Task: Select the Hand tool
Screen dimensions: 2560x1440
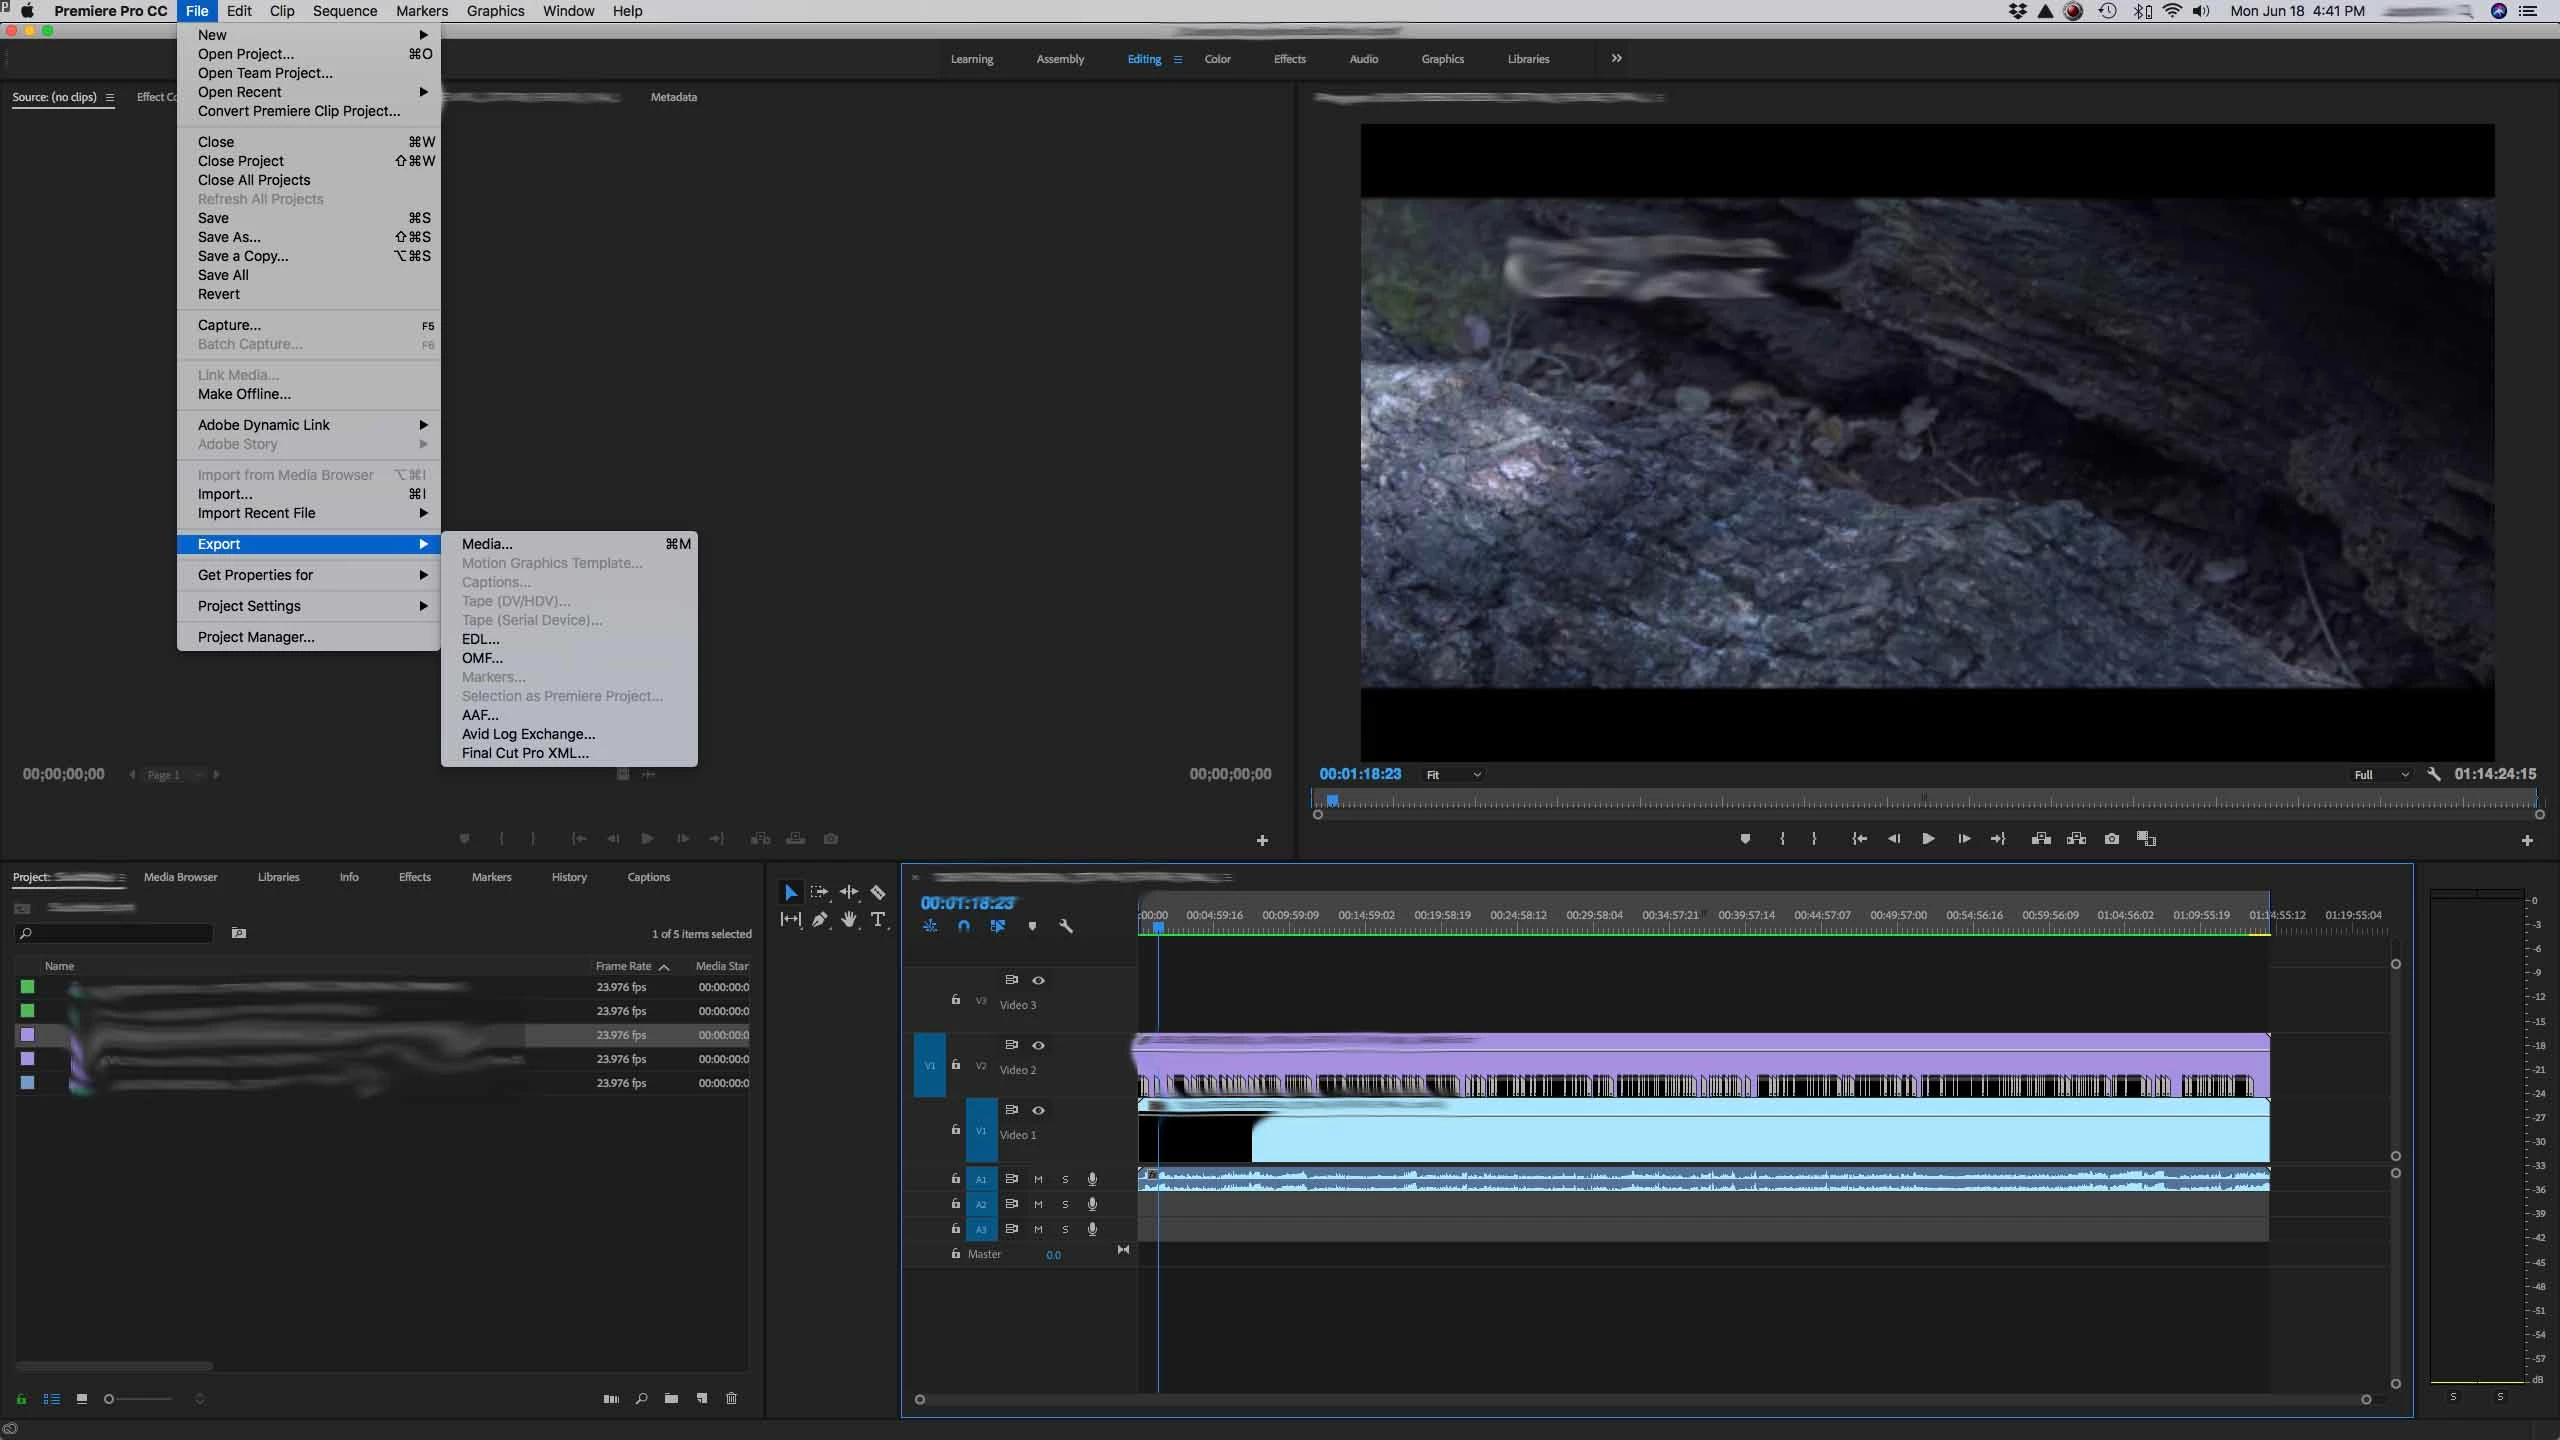Action: (x=849, y=919)
